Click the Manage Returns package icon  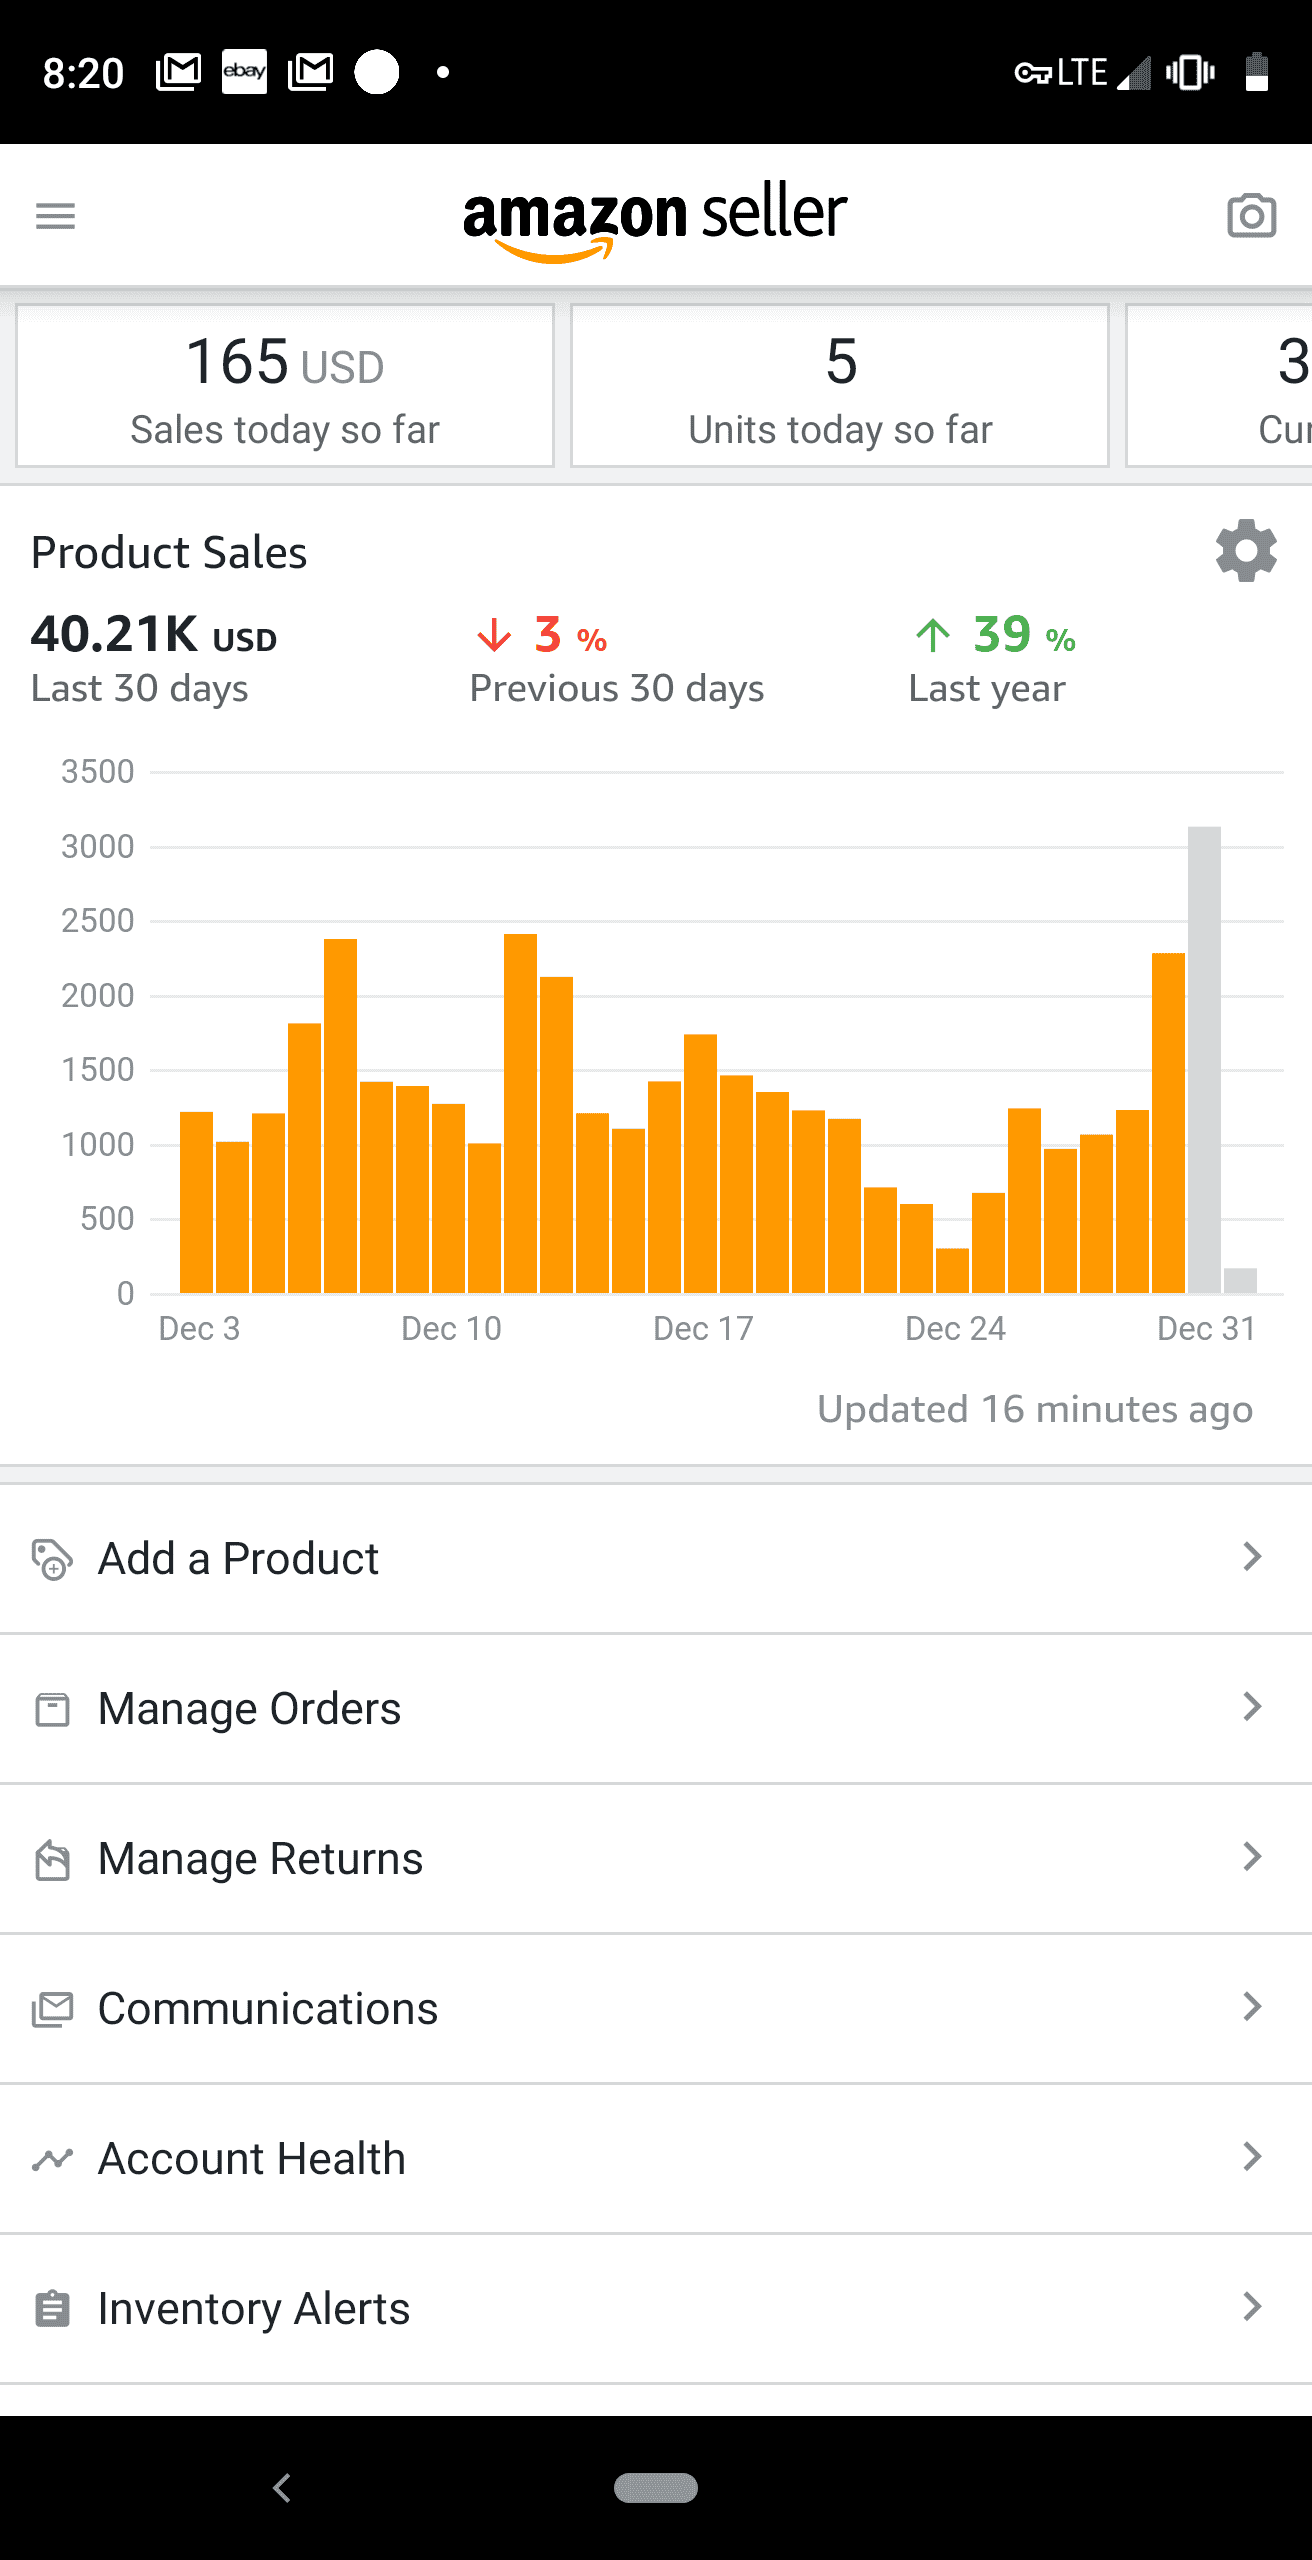tap(52, 1858)
